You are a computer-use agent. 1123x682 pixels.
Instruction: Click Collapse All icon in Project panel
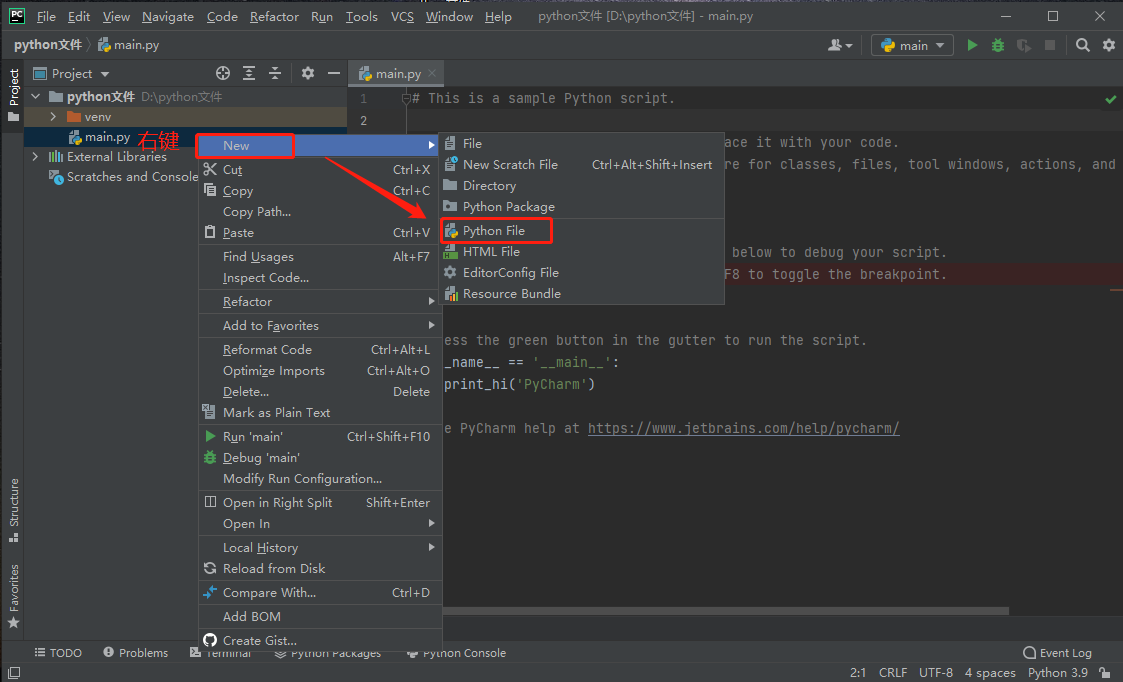tap(275, 73)
